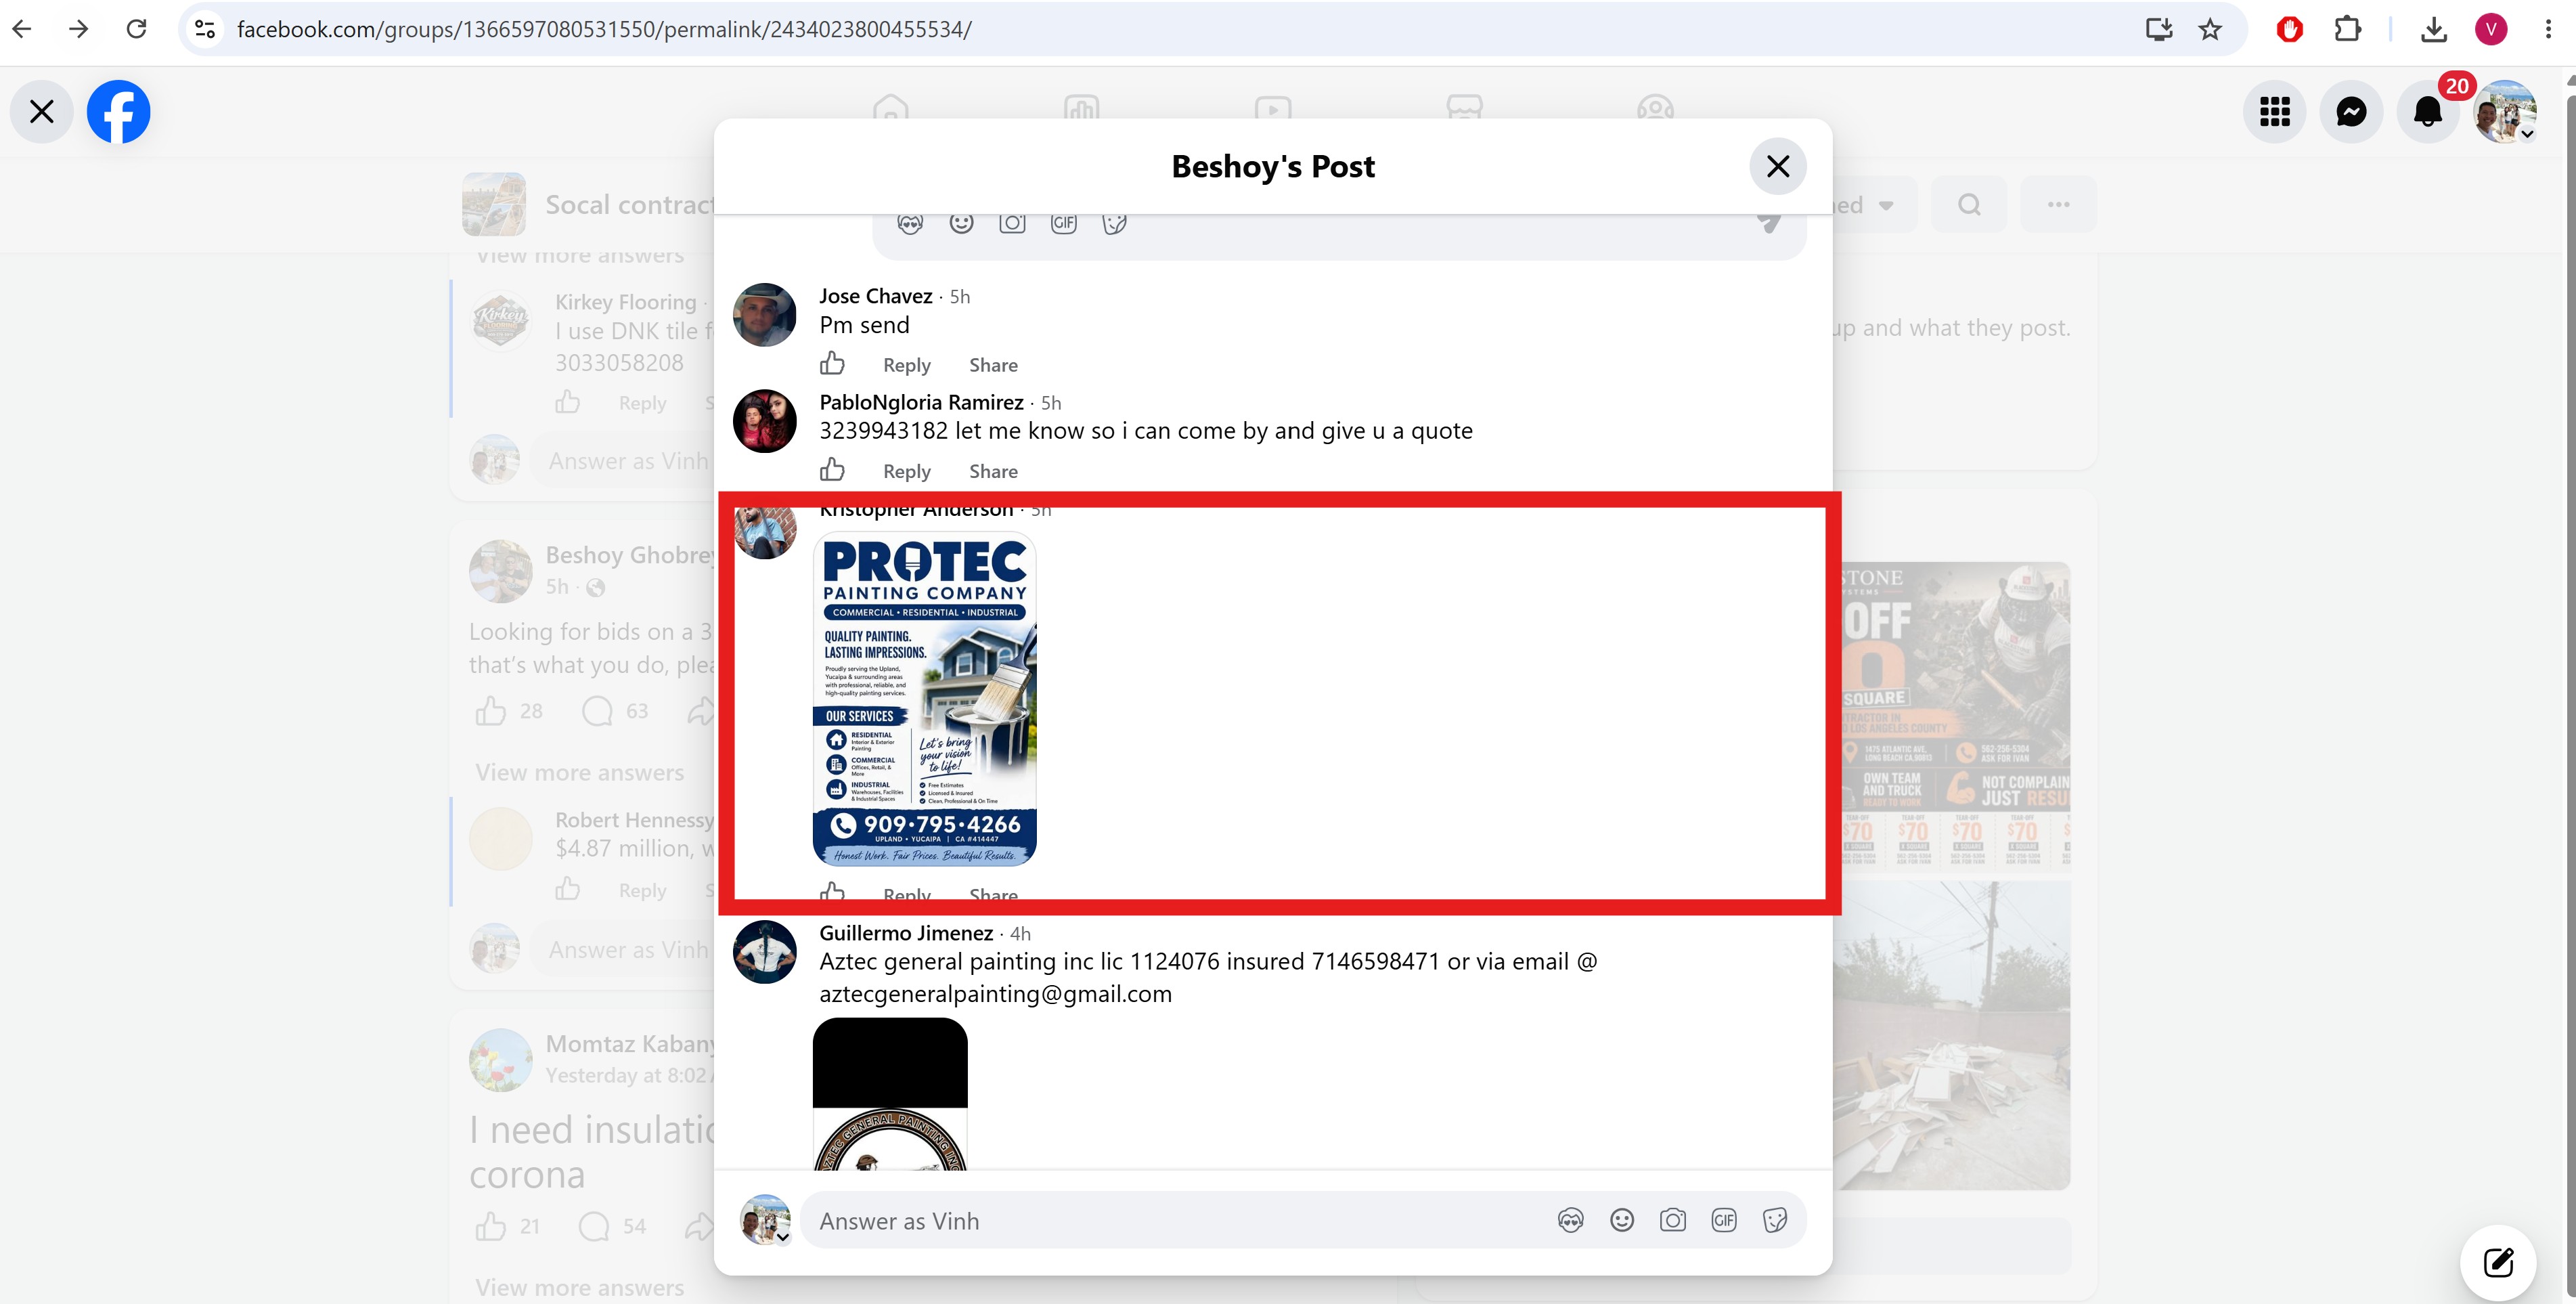This screenshot has height=1304, width=2576.
Task: Like Jose Chavez's comment
Action: tap(832, 363)
